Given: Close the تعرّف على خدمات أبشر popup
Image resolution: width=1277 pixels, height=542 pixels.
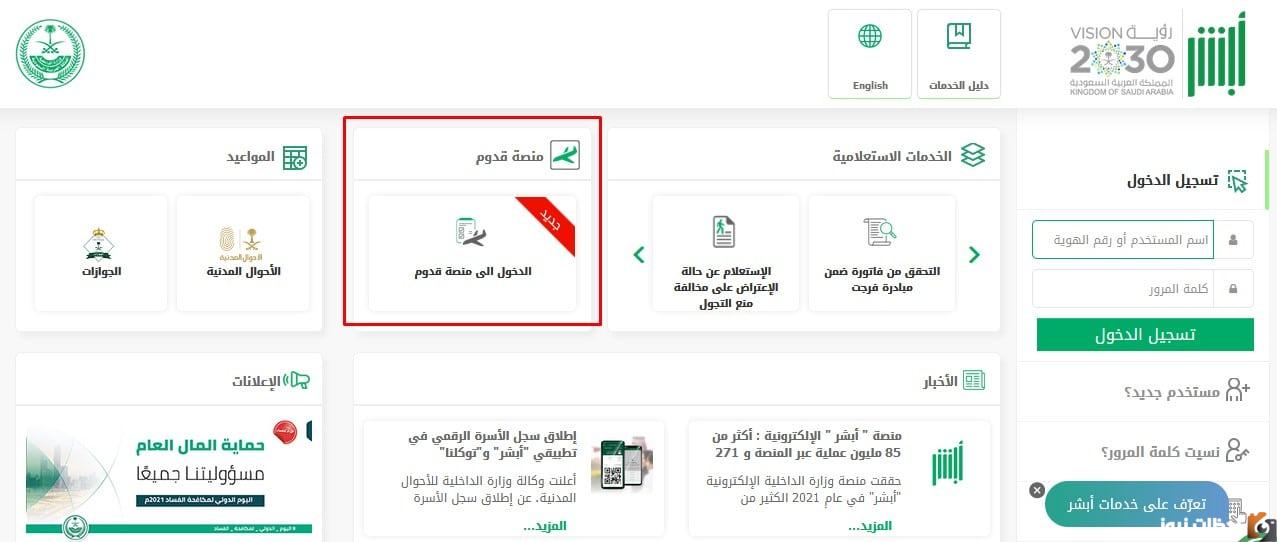Looking at the screenshot, I should [1037, 490].
